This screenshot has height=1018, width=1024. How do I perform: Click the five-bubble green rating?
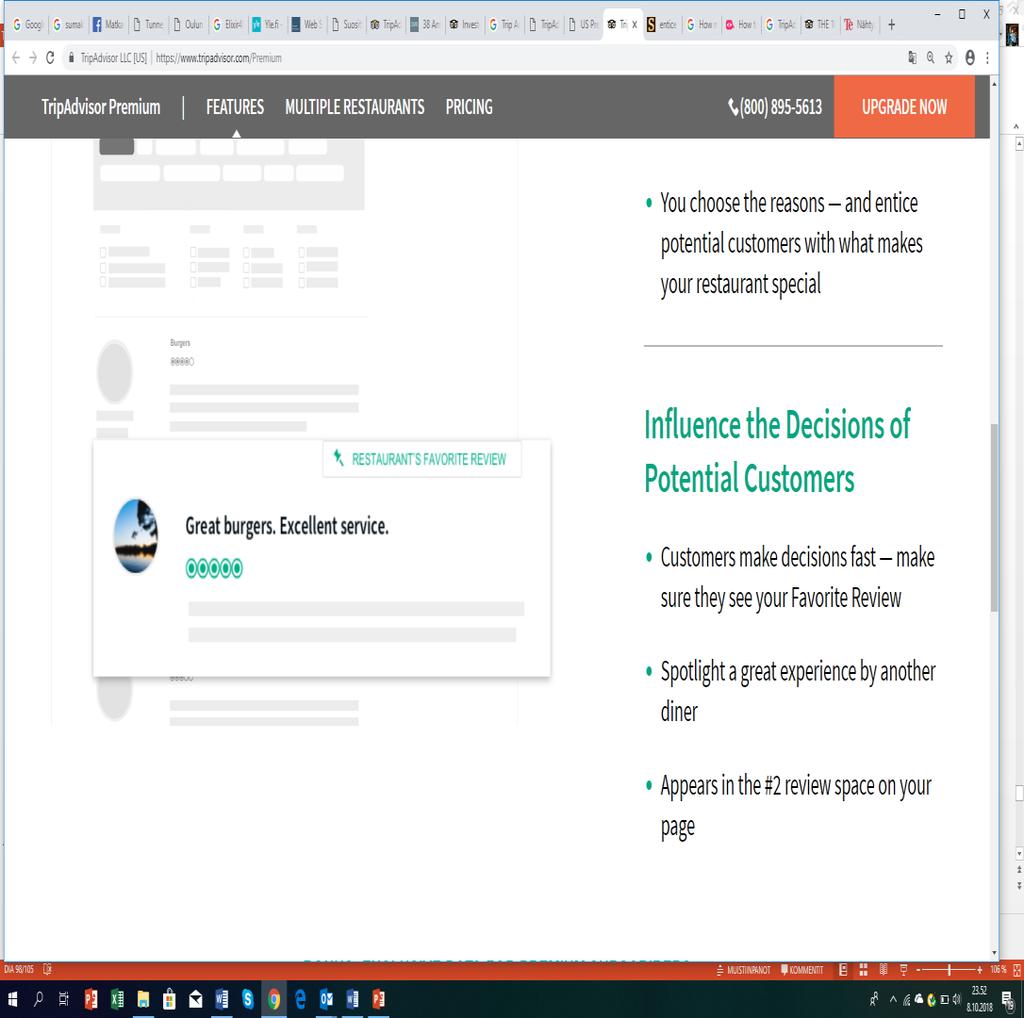[x=214, y=569]
